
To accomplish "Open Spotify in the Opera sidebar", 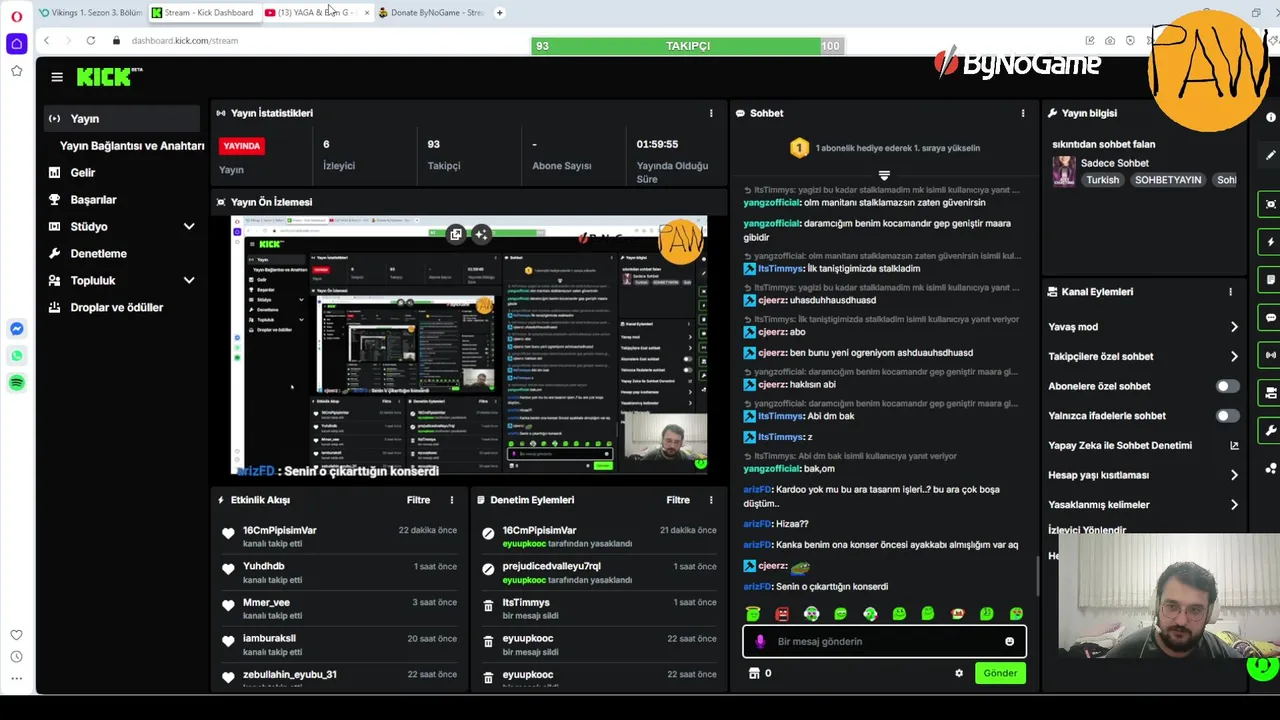I will click(x=17, y=383).
